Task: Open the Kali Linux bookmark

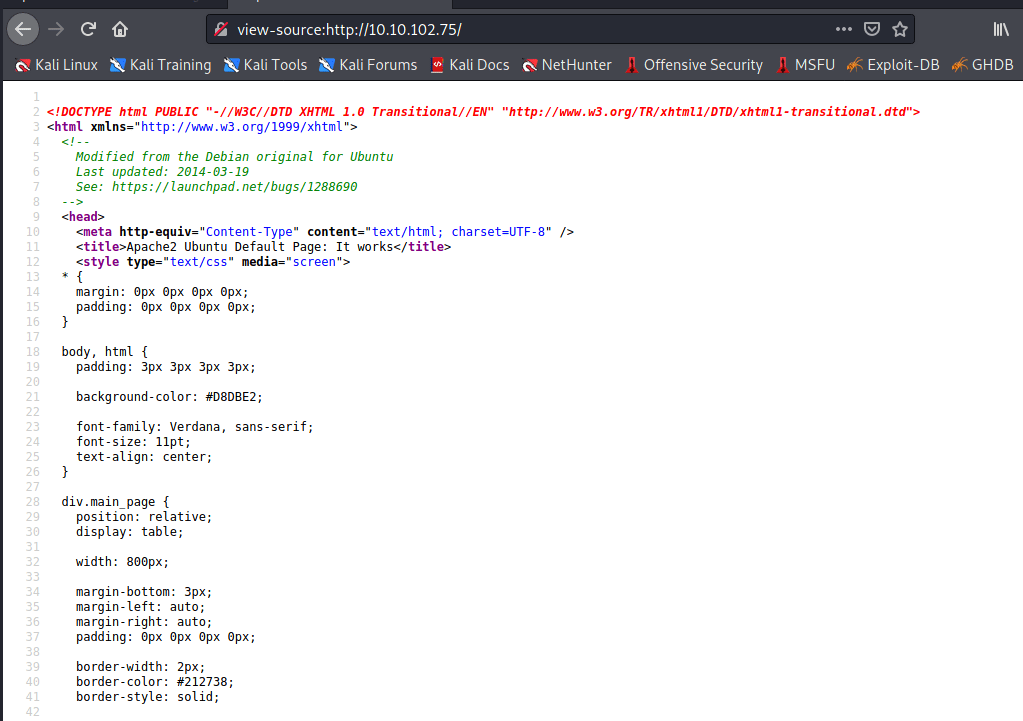Action: tap(57, 65)
